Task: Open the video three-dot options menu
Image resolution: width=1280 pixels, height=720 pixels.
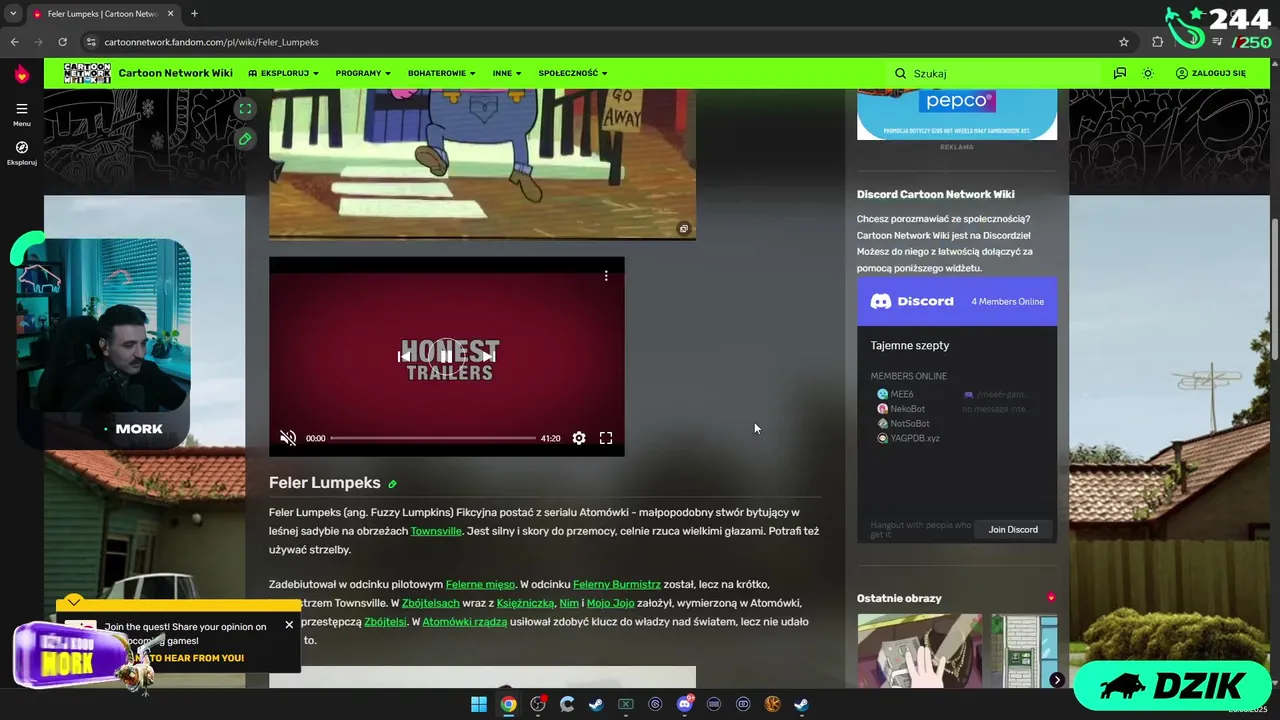Action: click(x=606, y=275)
